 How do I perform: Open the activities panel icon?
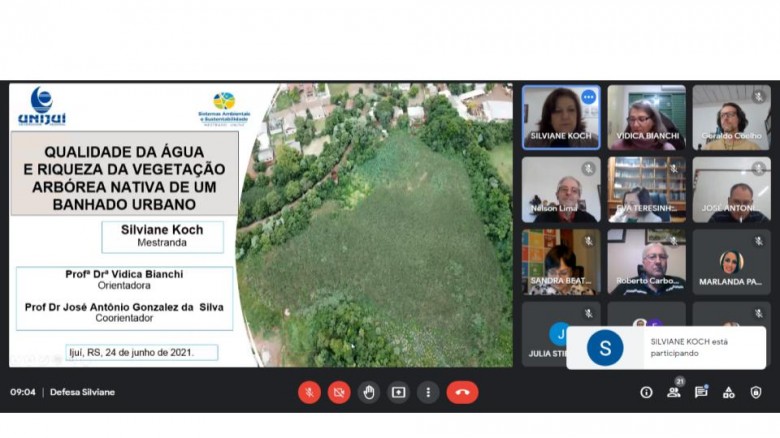tap(728, 392)
